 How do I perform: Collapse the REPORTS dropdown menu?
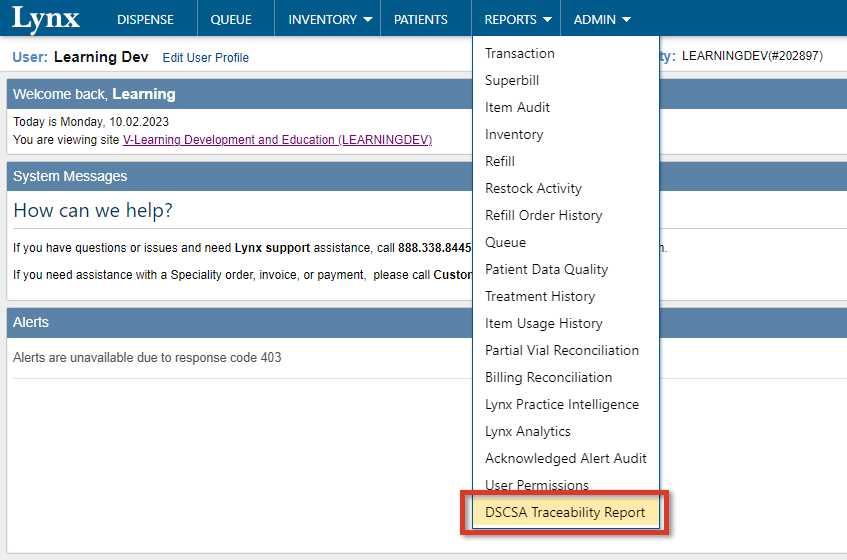pos(518,20)
